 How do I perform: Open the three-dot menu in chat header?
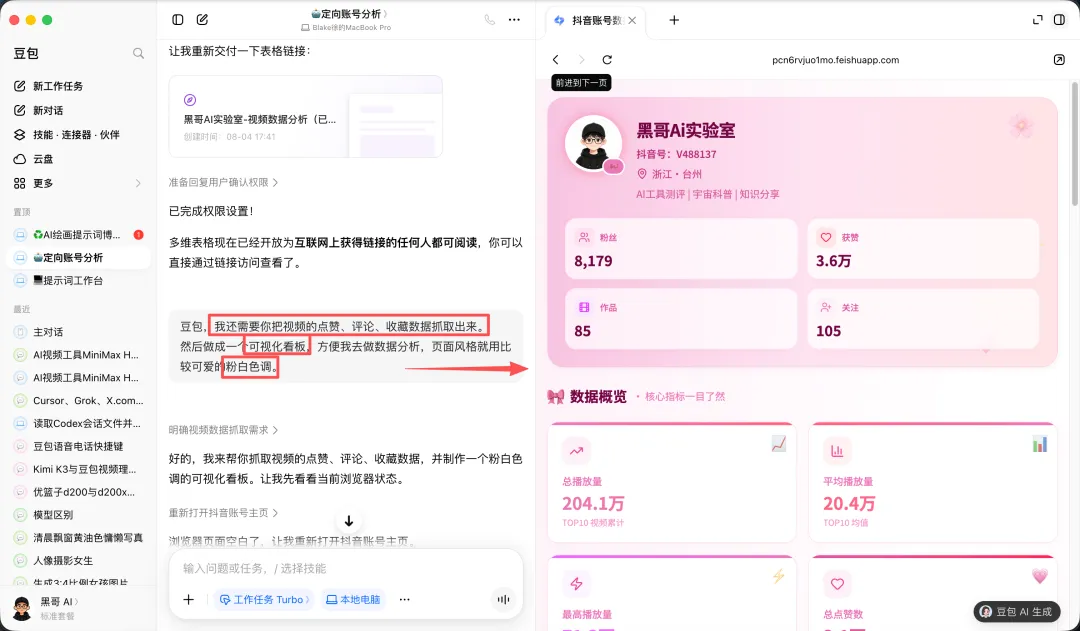click(x=515, y=19)
